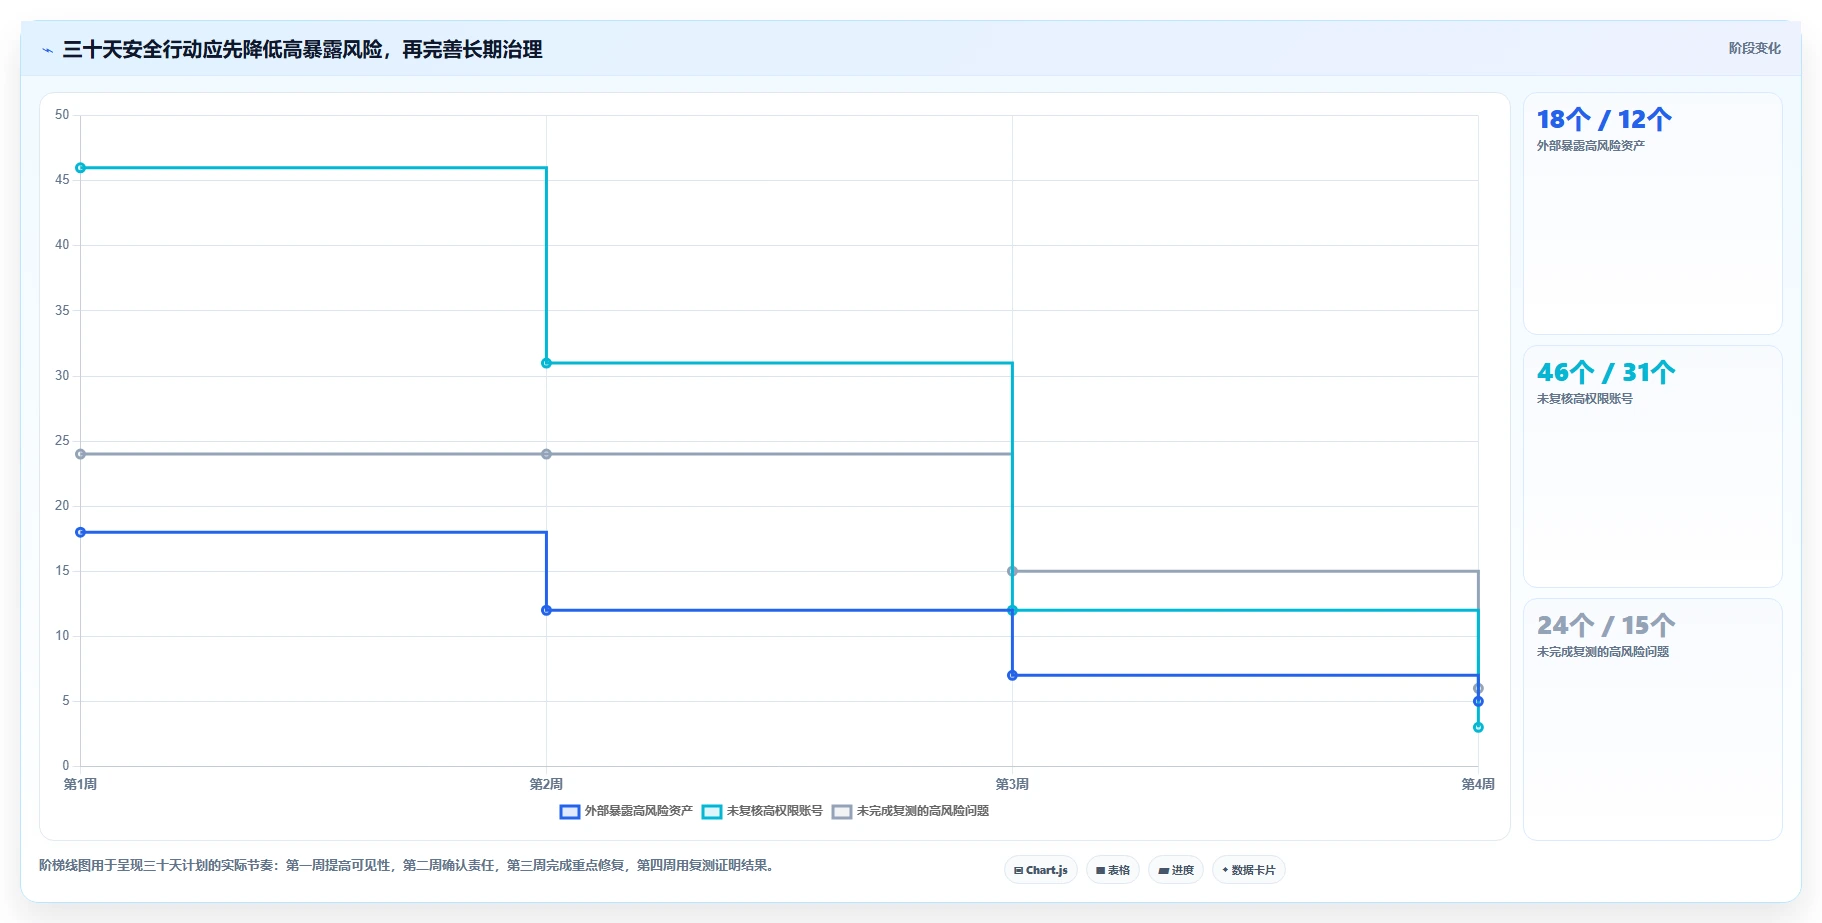Screen dimensions: 1822x923
Task: Click the y-axis value 25
Action: coord(62,441)
